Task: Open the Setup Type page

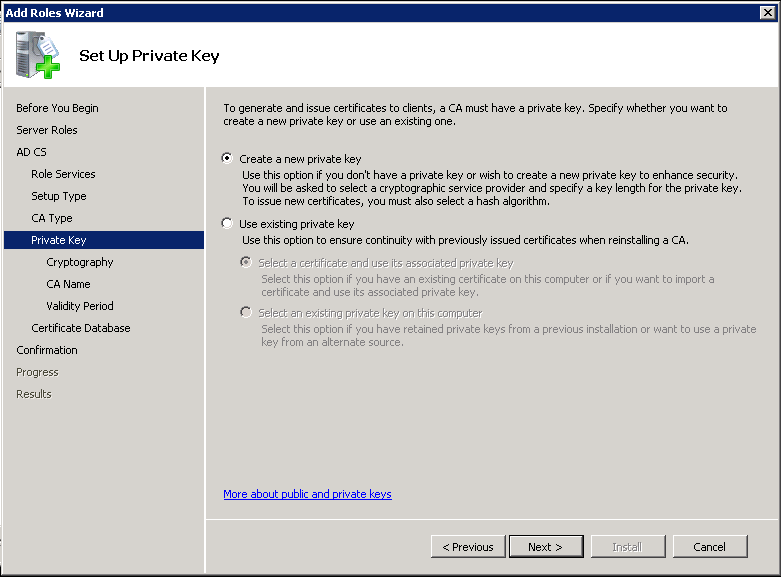Action: [x=58, y=196]
